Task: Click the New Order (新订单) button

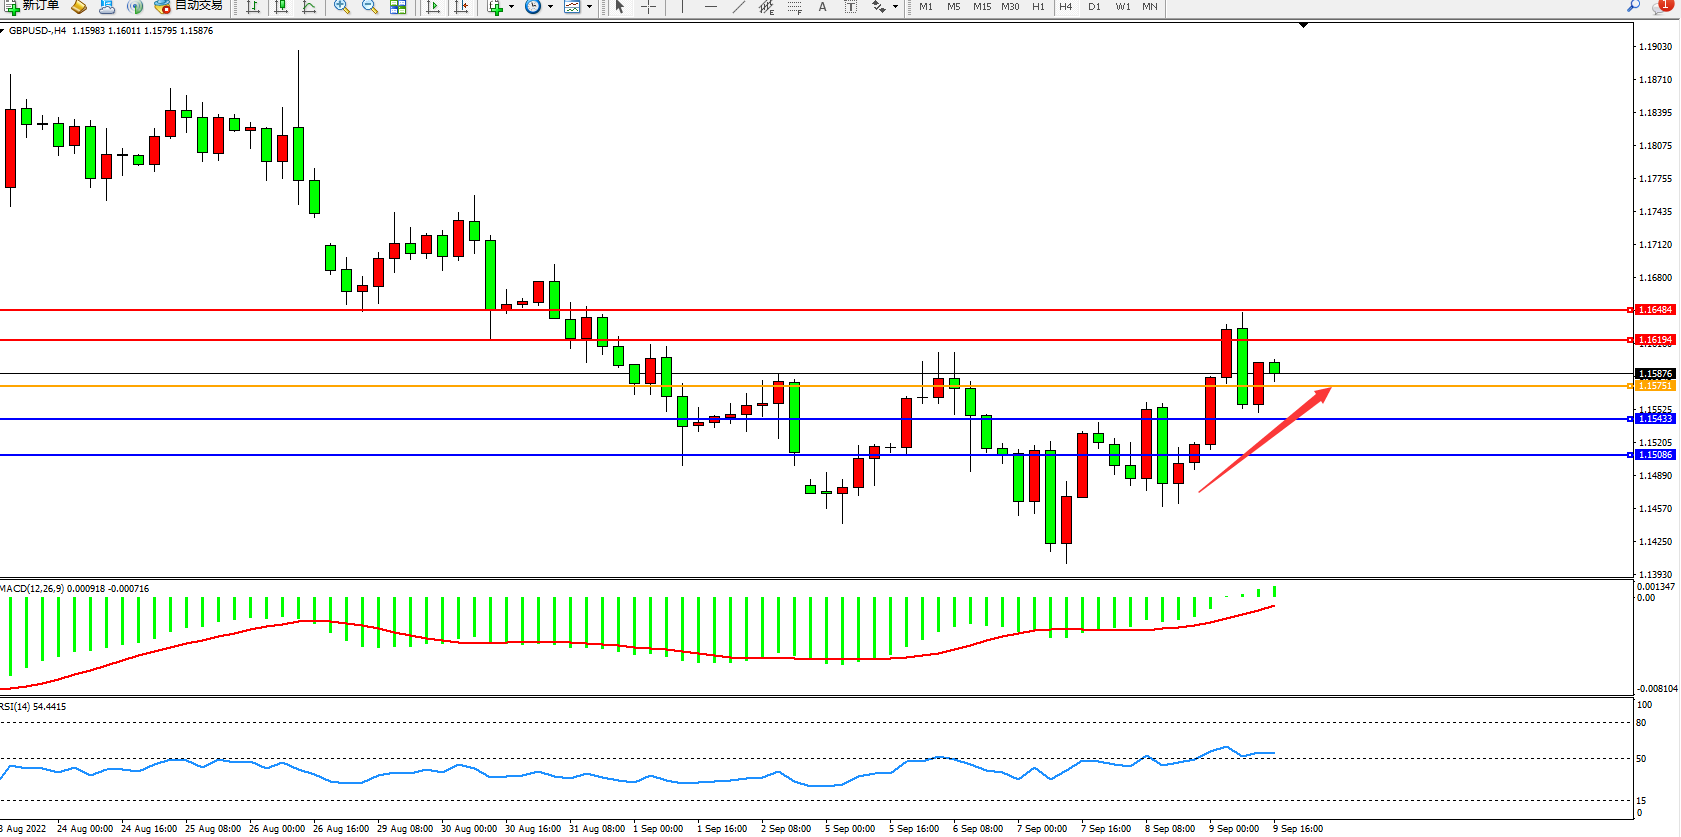Action: tap(30, 6)
